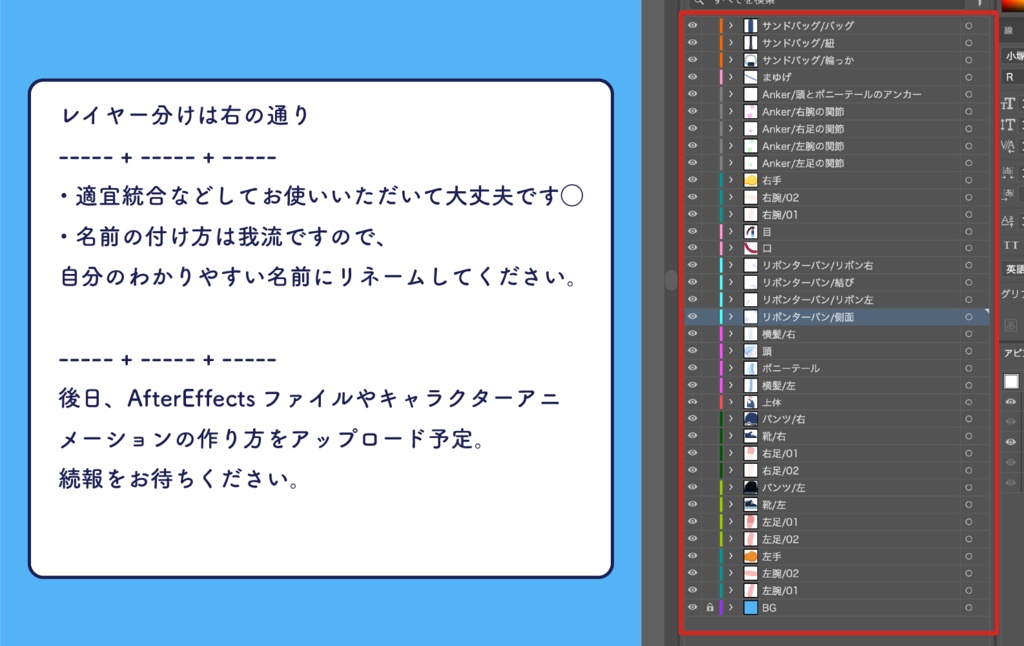Expand the 左足/01 layer
The width and height of the screenshot is (1024, 646).
coord(731,522)
